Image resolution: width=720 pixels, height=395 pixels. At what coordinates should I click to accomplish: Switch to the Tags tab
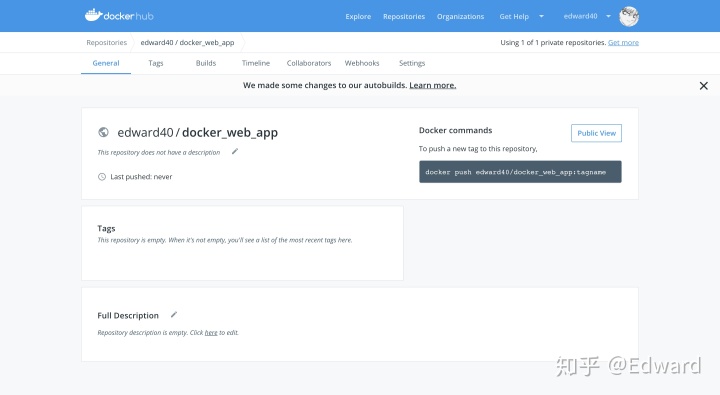click(156, 63)
